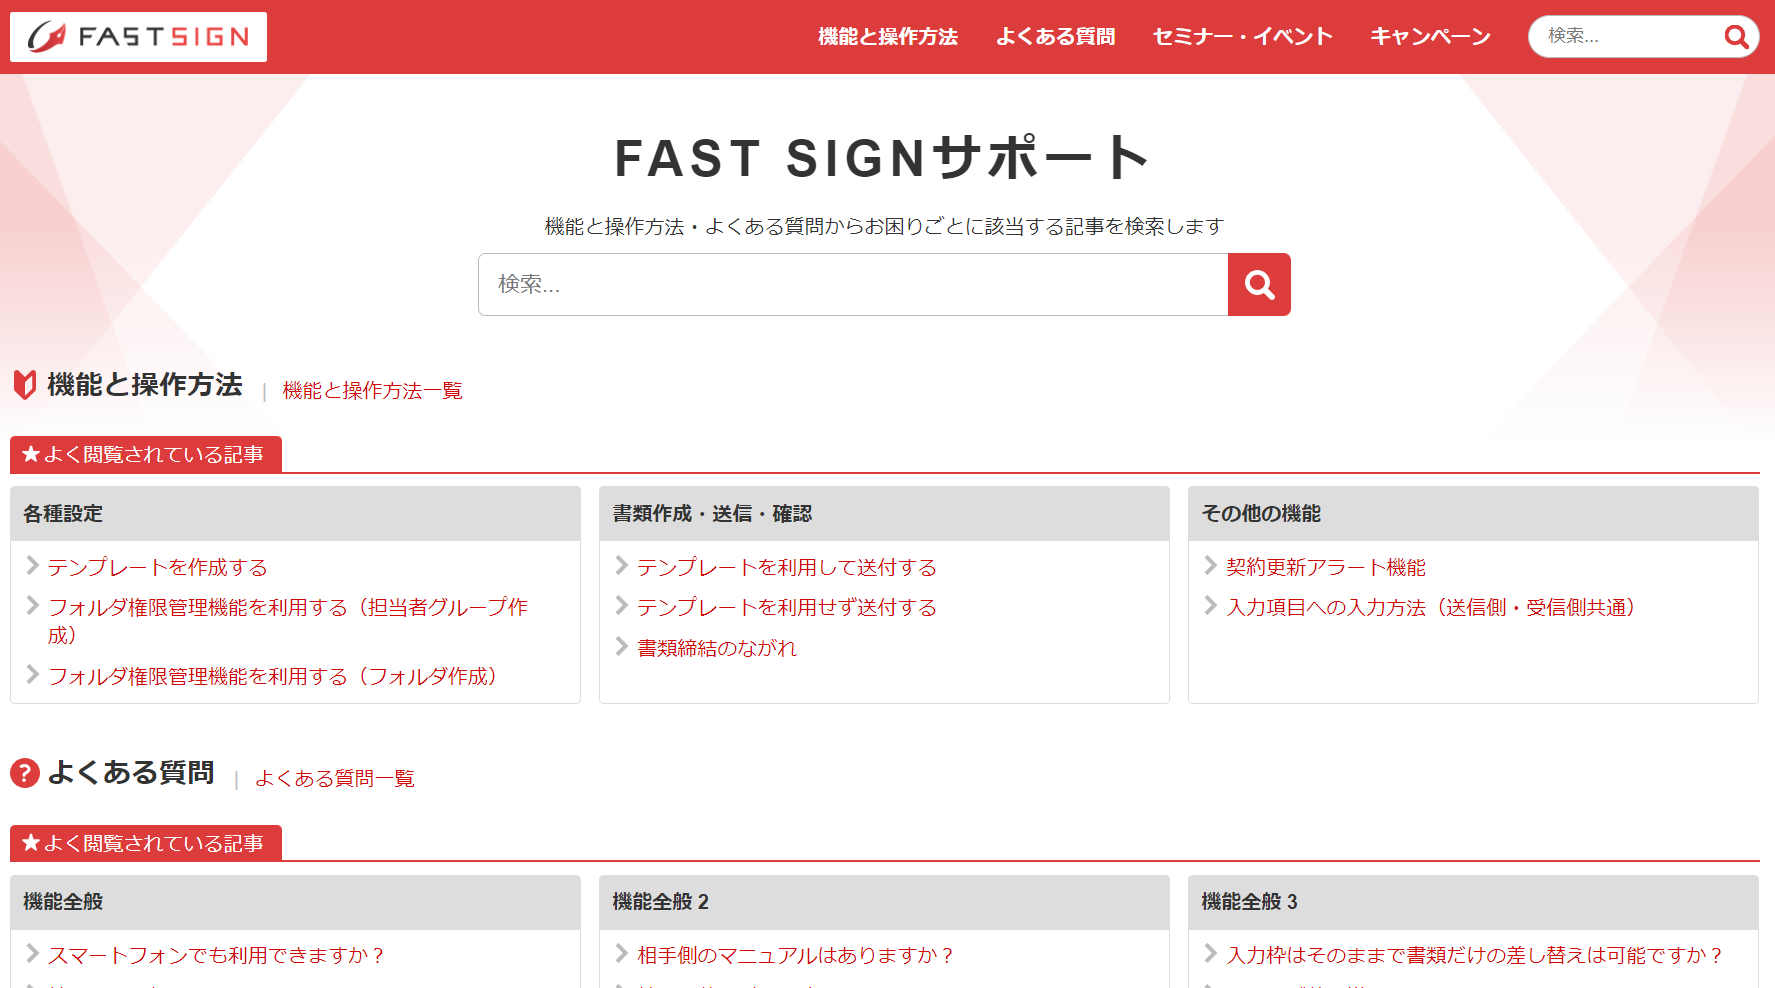This screenshot has width=1775, height=988.
Task: Open the セミナー・イベント menu item
Action: [1242, 37]
